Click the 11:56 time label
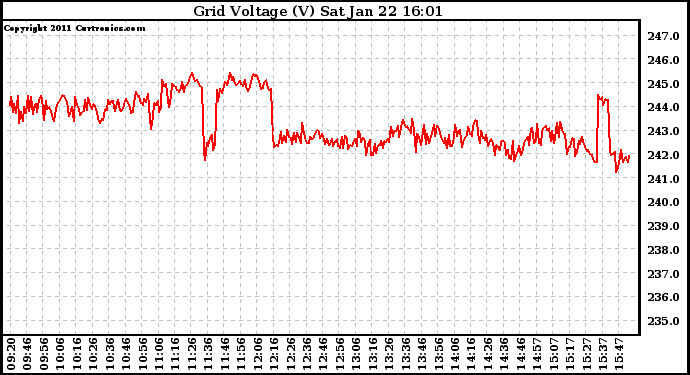 (x=241, y=354)
